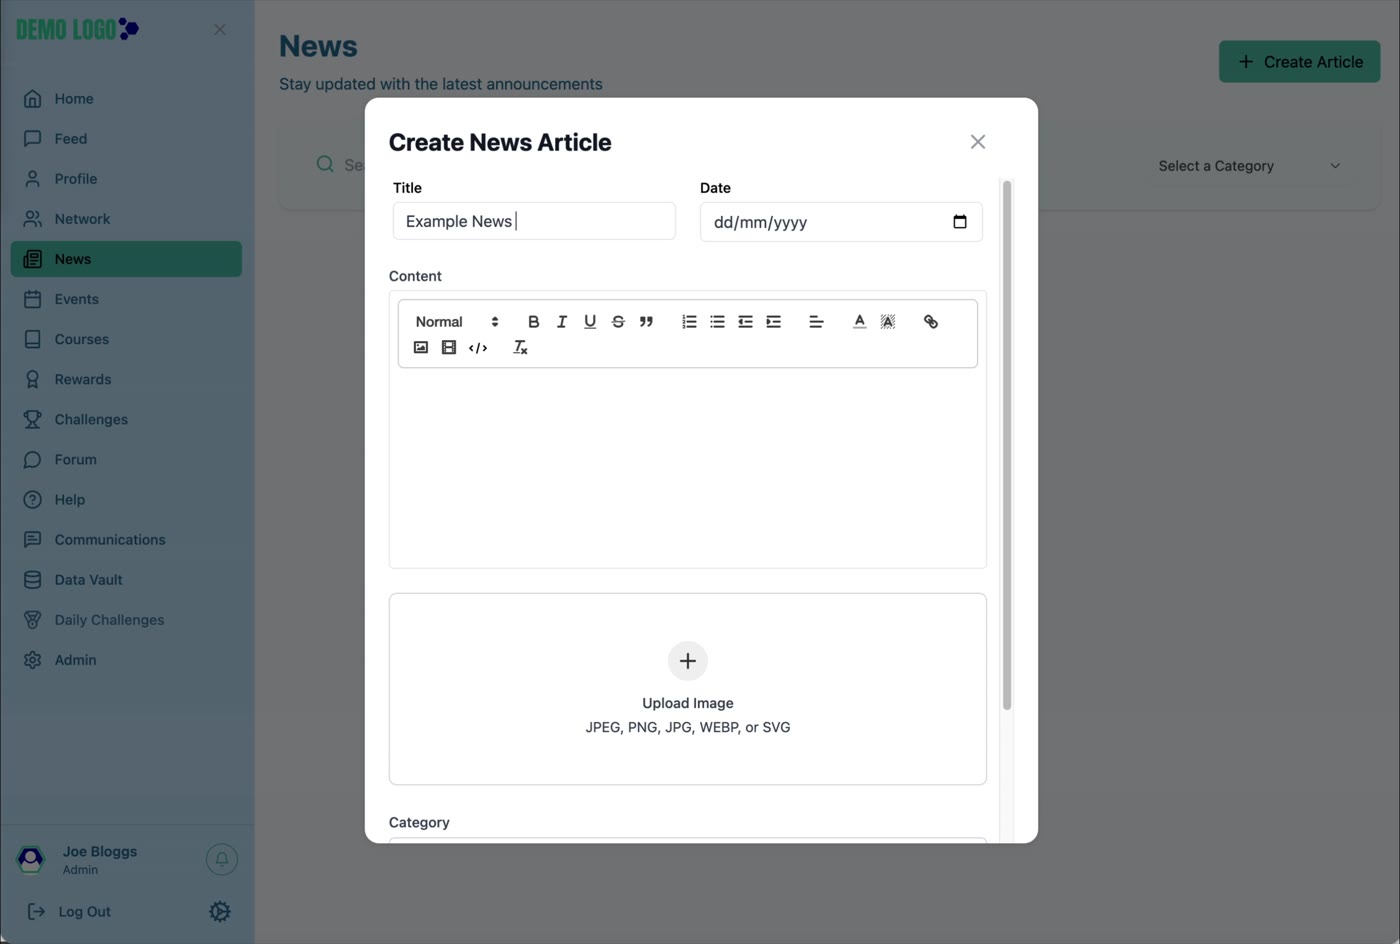Apply strikethrough formatting

pyautogui.click(x=618, y=322)
